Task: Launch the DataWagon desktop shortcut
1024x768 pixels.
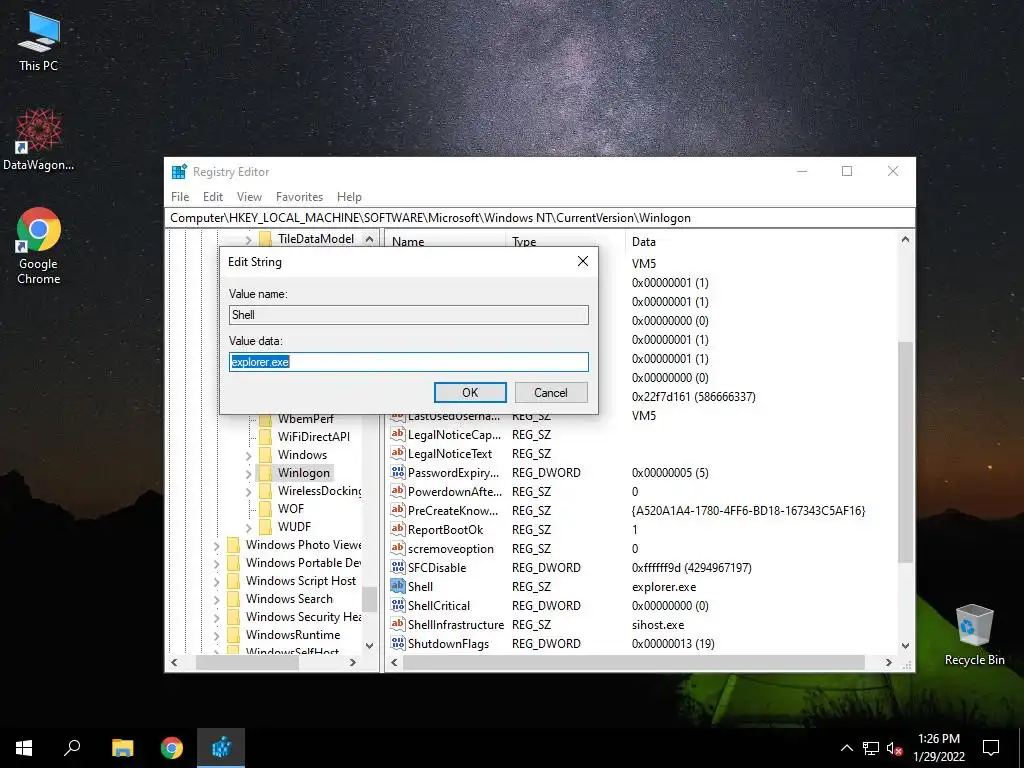Action: coord(39,140)
